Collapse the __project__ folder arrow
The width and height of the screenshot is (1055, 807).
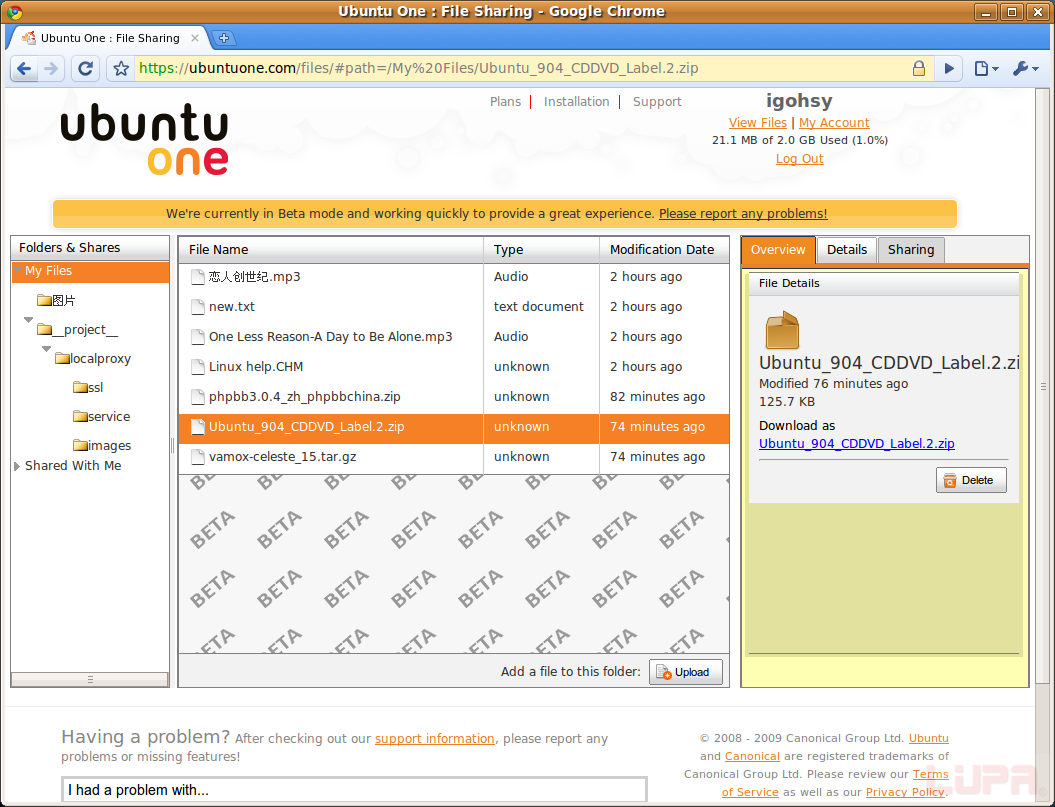tap(28, 320)
